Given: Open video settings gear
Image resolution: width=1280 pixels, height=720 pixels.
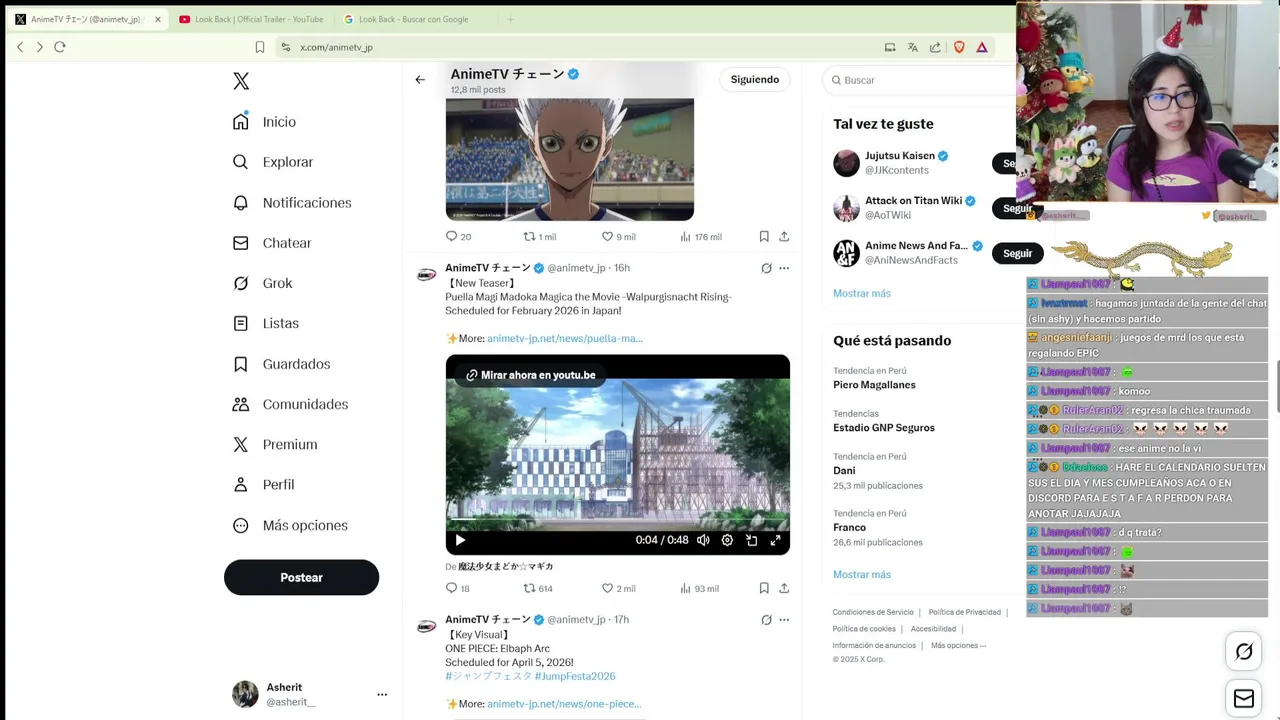Looking at the screenshot, I should [727, 540].
